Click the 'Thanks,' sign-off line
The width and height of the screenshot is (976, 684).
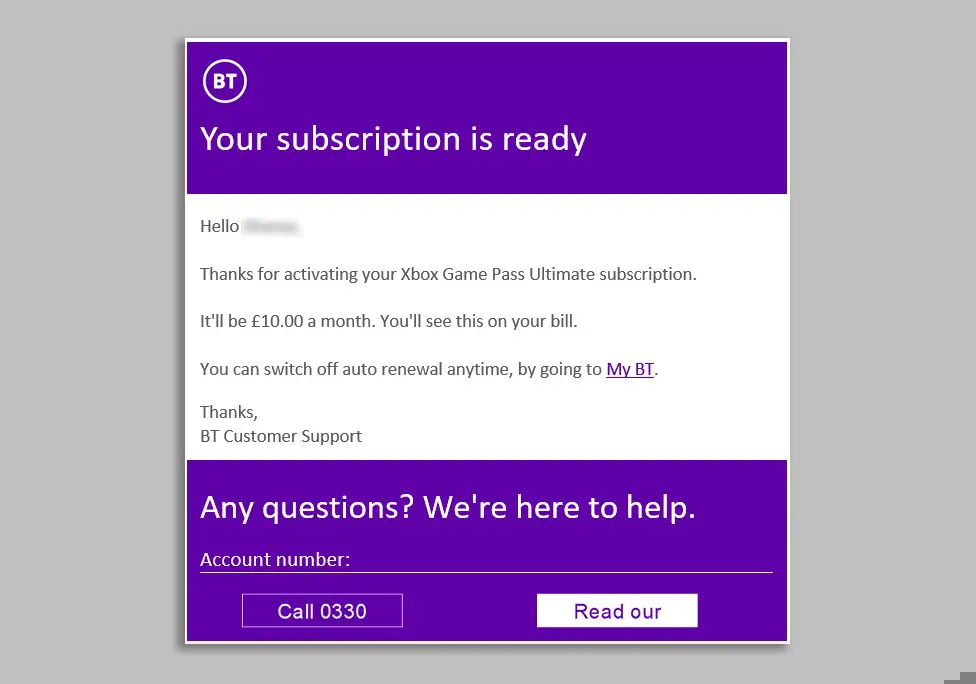coord(229,412)
